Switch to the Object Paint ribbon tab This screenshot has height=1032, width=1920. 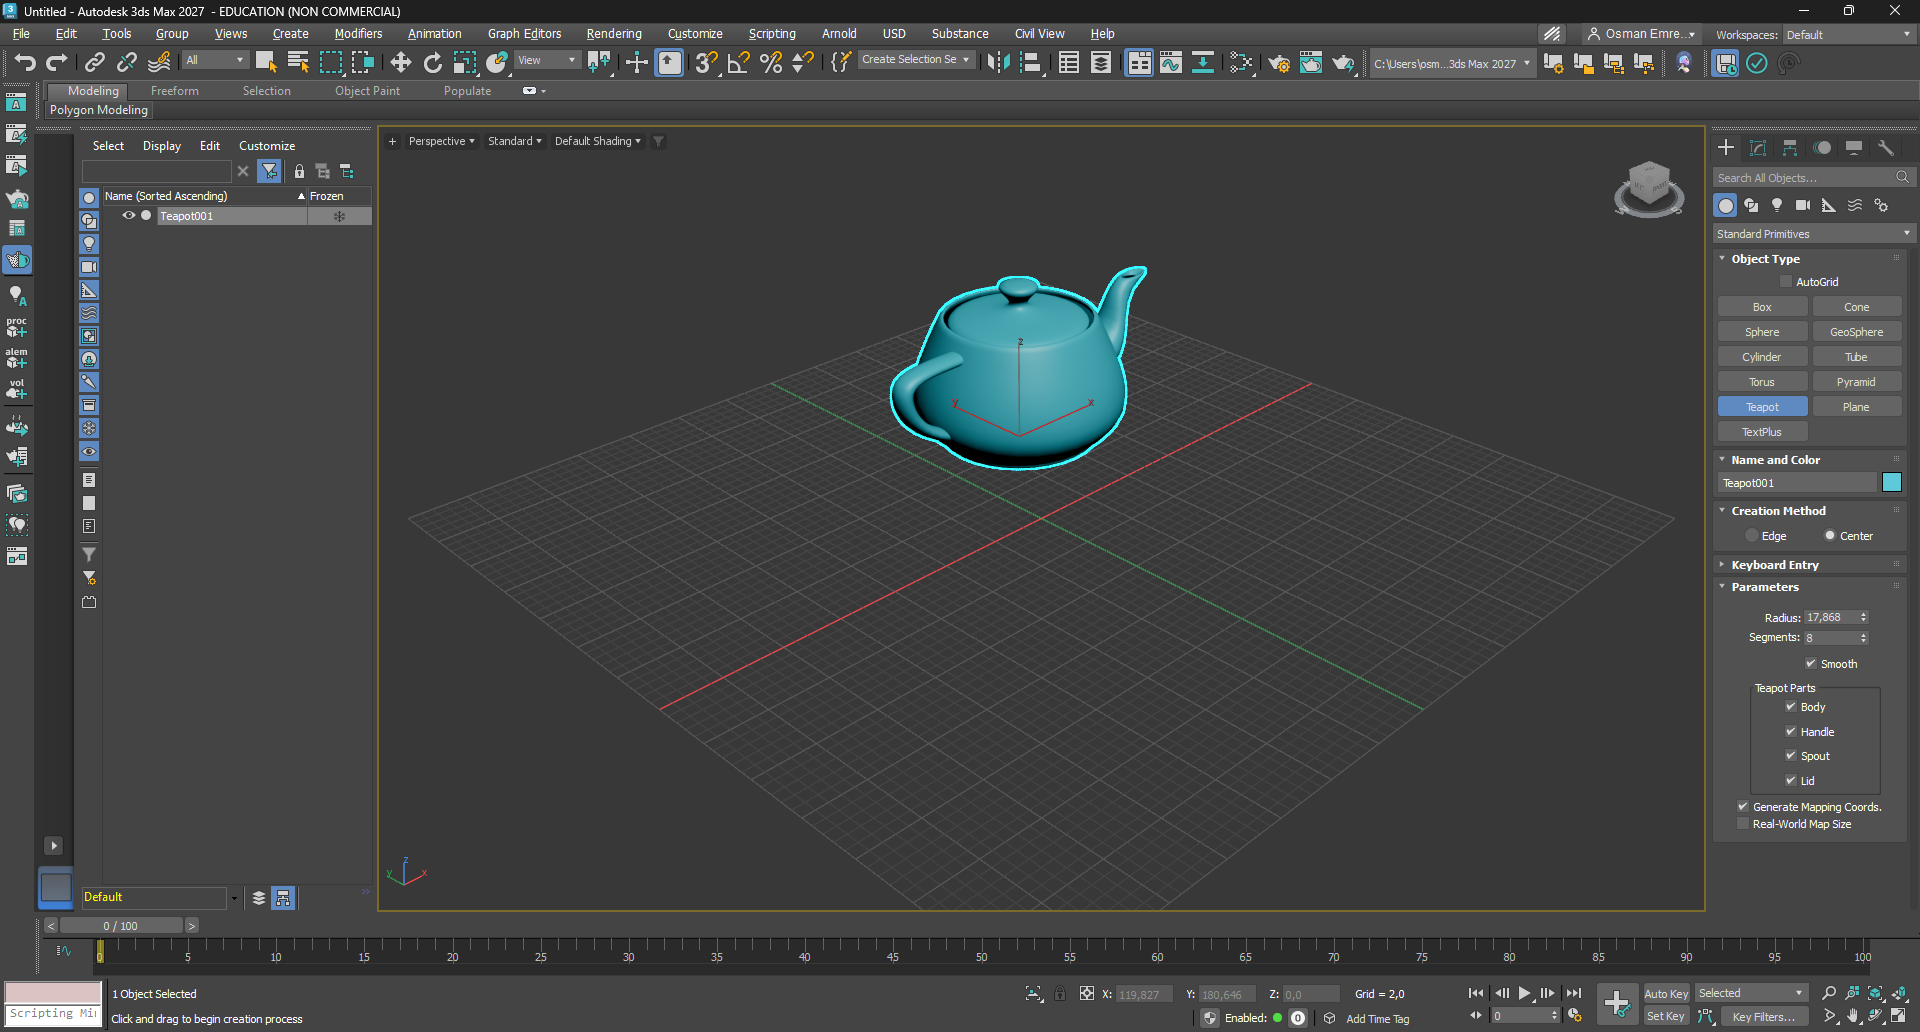pos(367,91)
